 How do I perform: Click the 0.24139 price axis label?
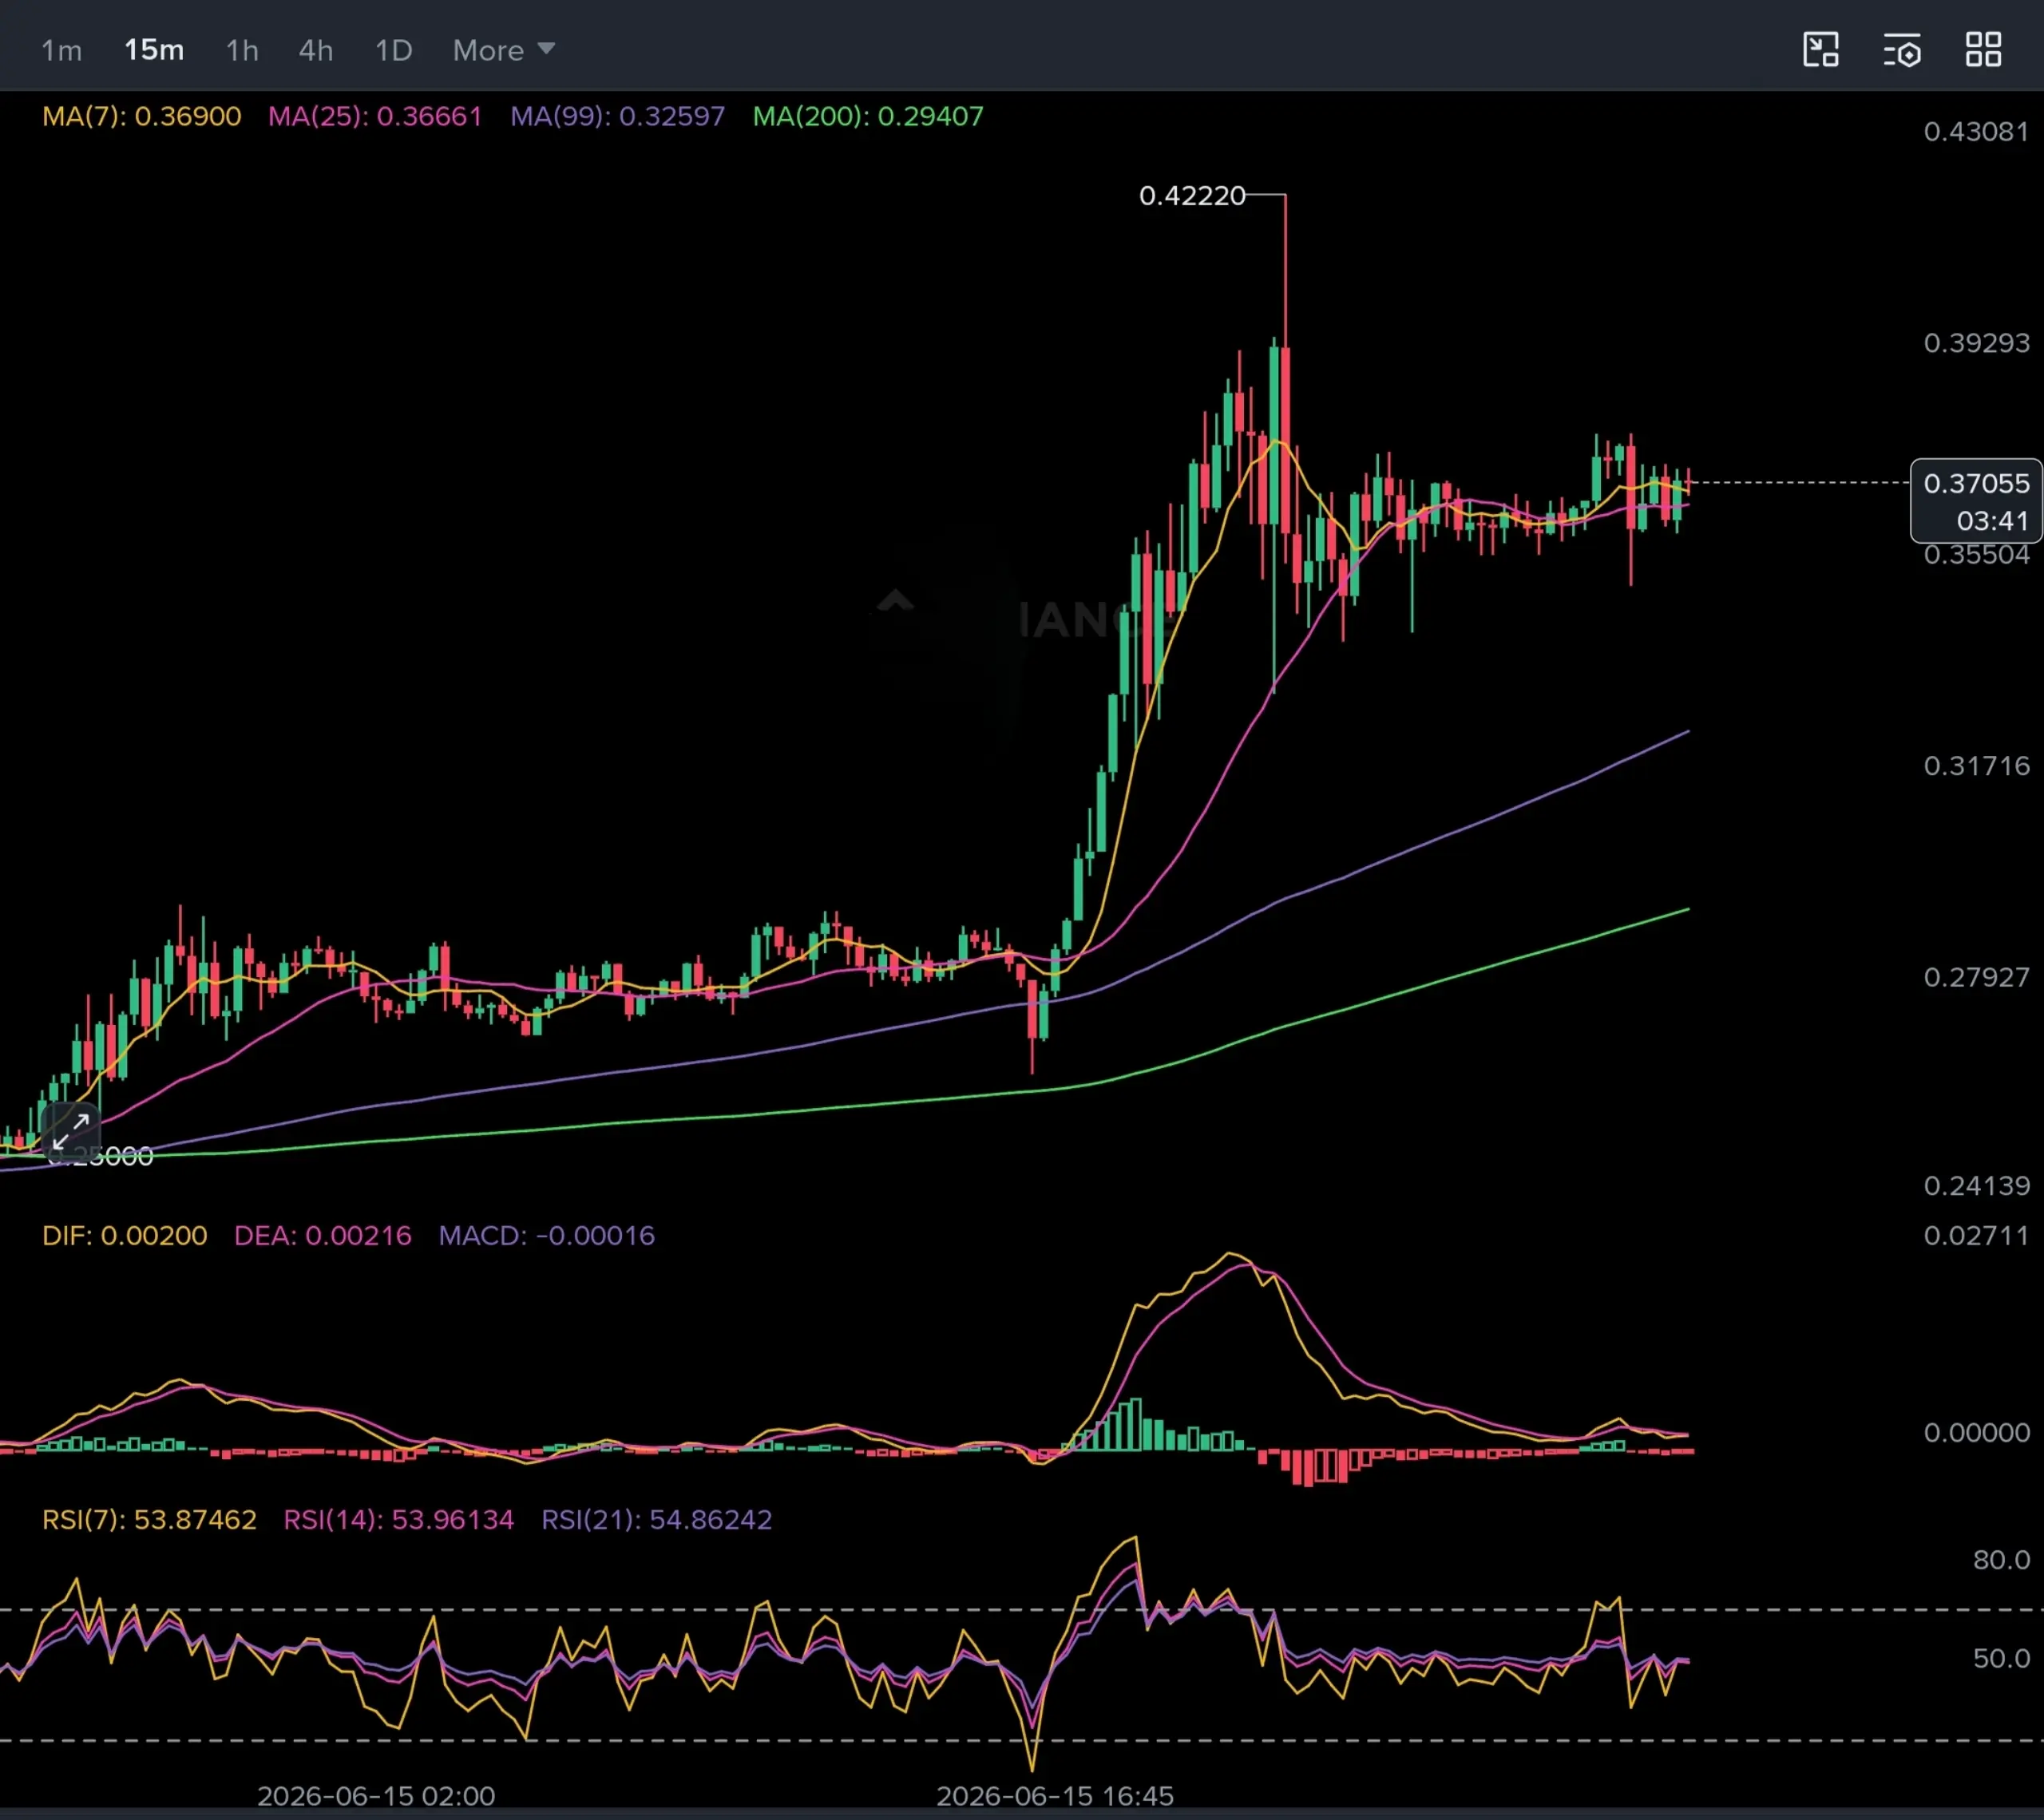pyautogui.click(x=1976, y=1186)
